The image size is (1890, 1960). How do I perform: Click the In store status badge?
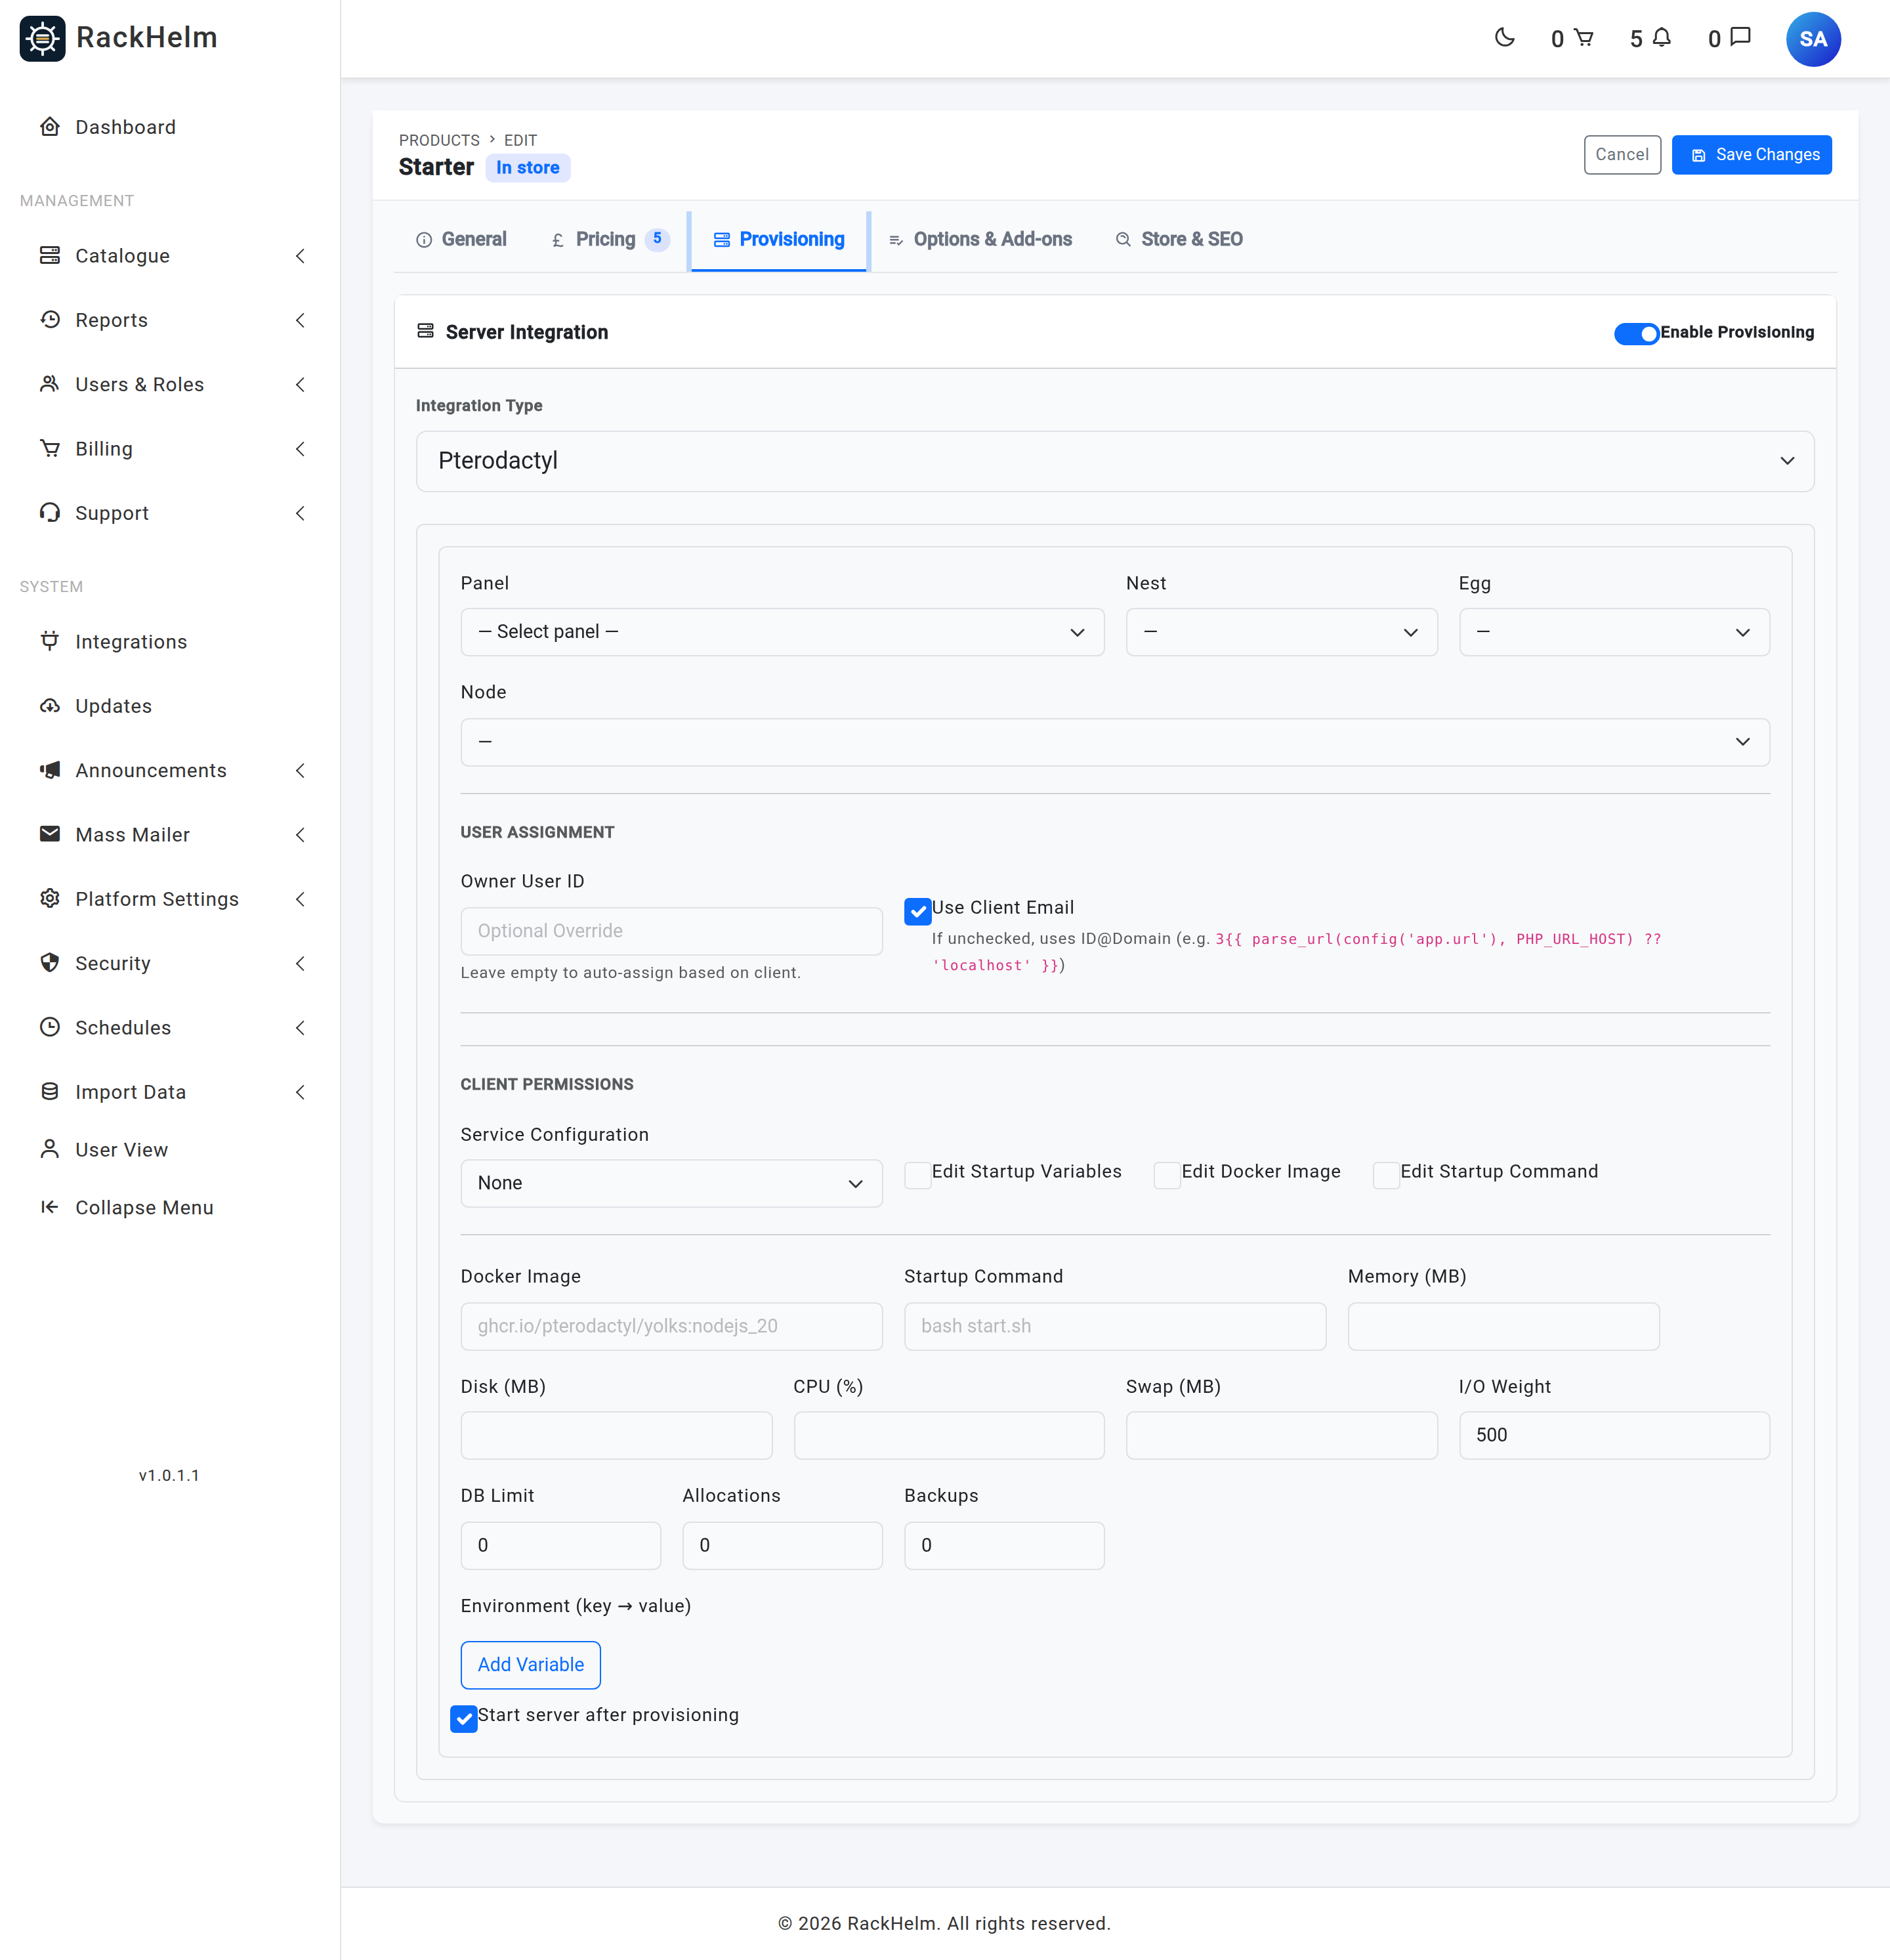click(x=527, y=168)
